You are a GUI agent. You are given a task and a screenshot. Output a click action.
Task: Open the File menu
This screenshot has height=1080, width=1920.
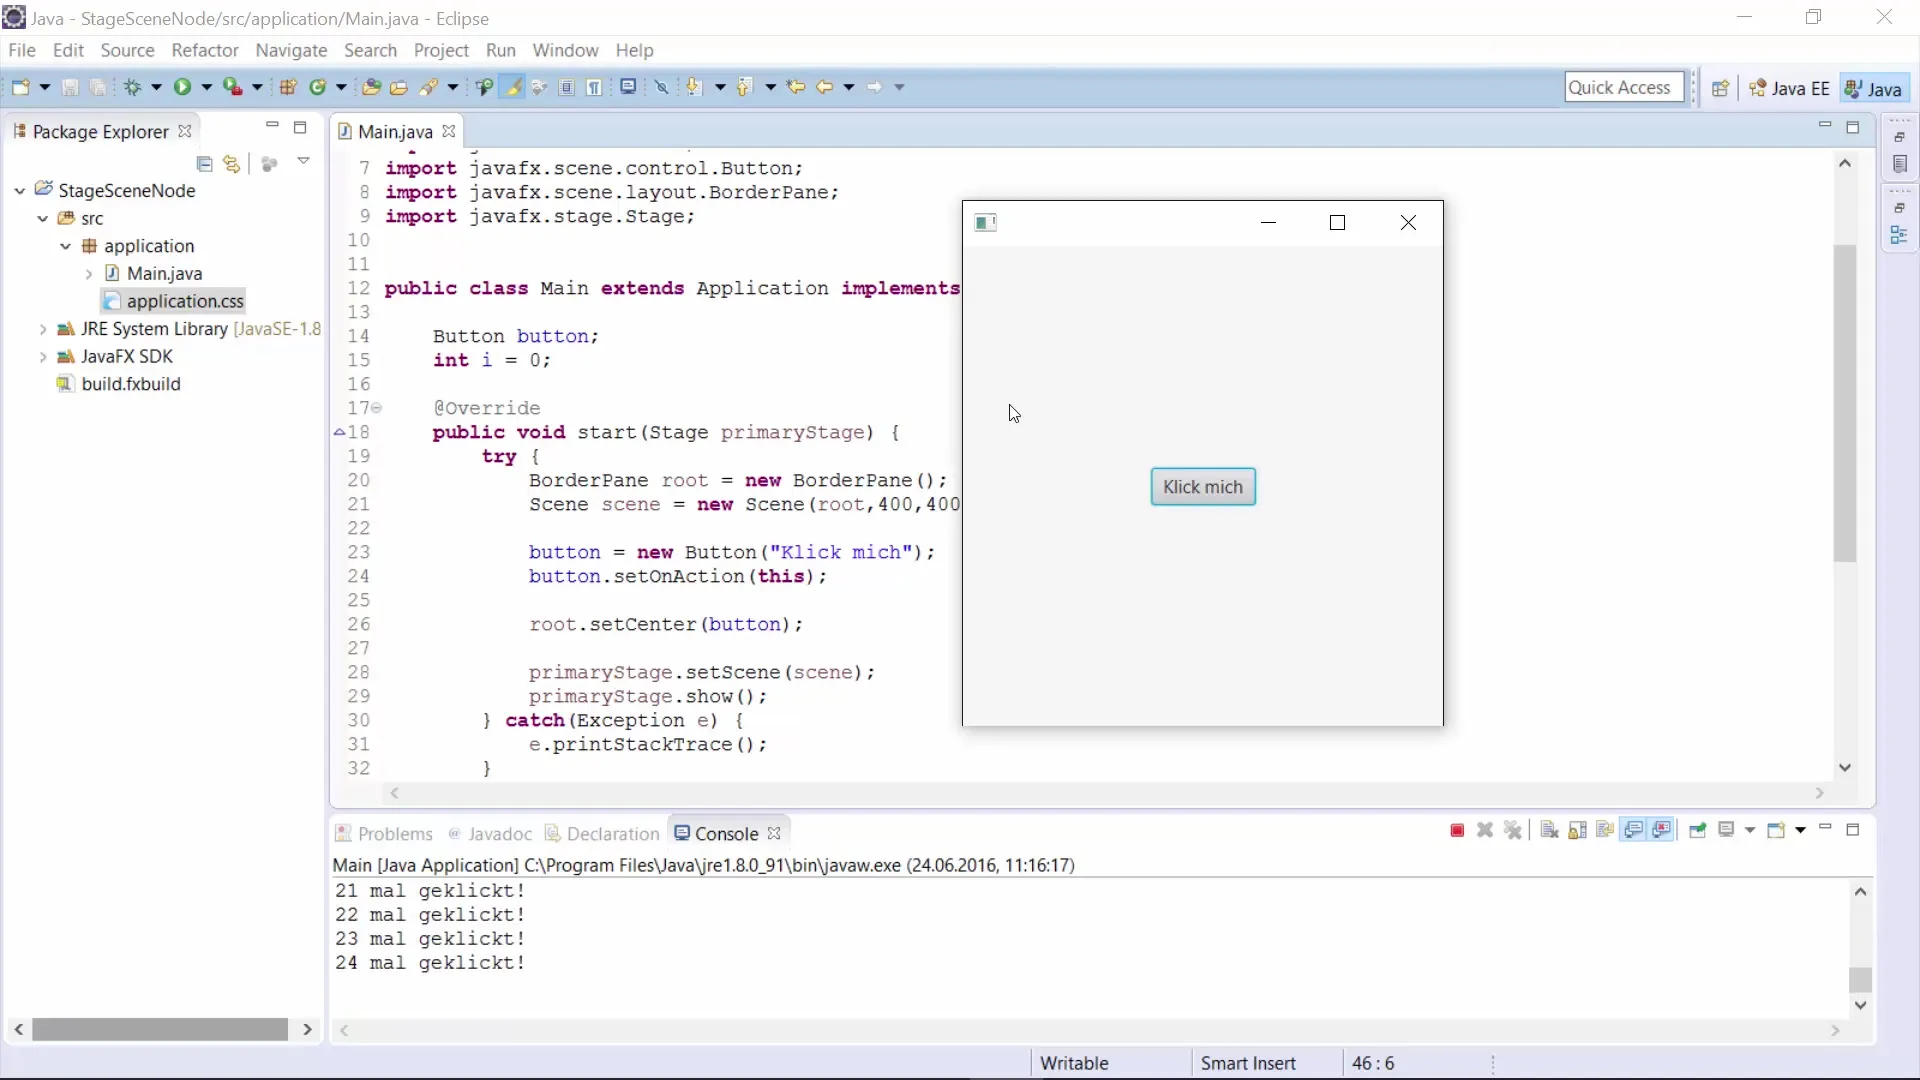(x=22, y=50)
